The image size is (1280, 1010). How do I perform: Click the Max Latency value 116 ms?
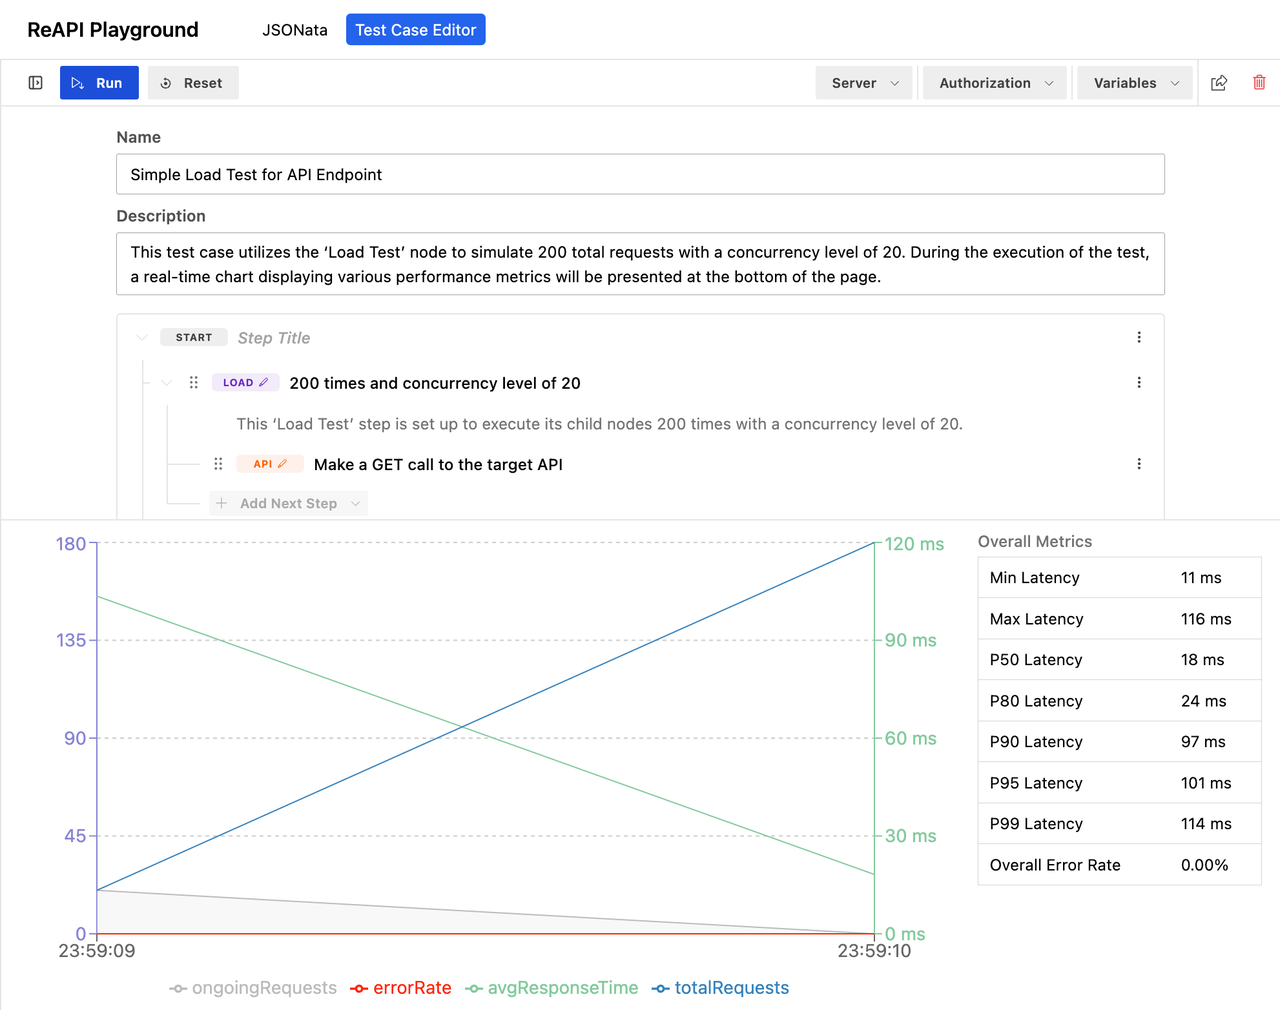pyautogui.click(x=1206, y=619)
